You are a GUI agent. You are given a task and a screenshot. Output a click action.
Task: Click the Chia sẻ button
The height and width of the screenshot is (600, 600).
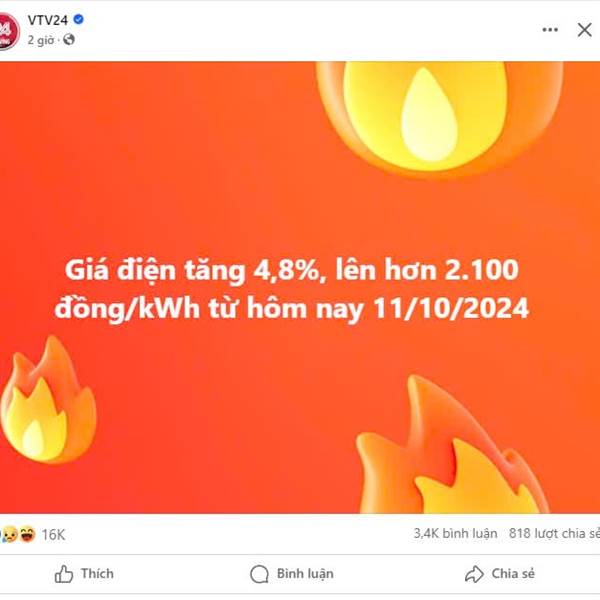click(500, 574)
